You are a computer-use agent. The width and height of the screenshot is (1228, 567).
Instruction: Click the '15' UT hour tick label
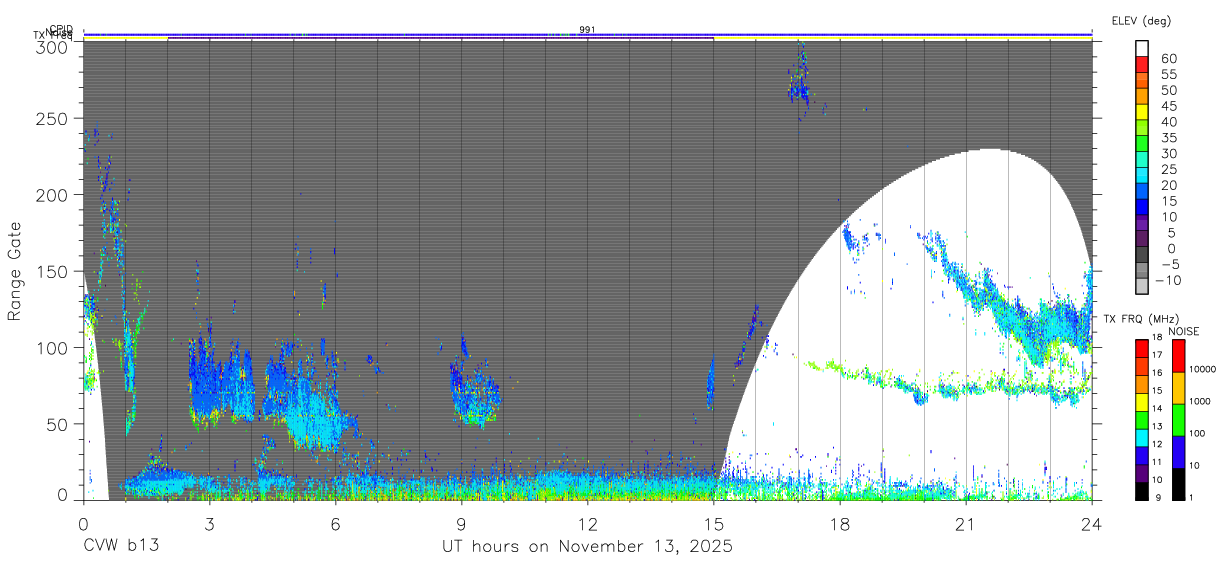pyautogui.click(x=713, y=523)
